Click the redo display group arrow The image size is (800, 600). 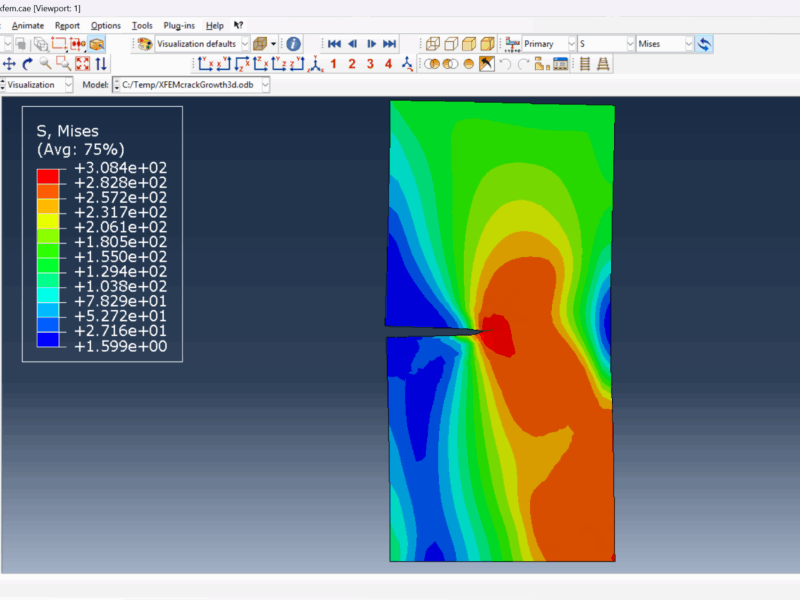[x=523, y=64]
